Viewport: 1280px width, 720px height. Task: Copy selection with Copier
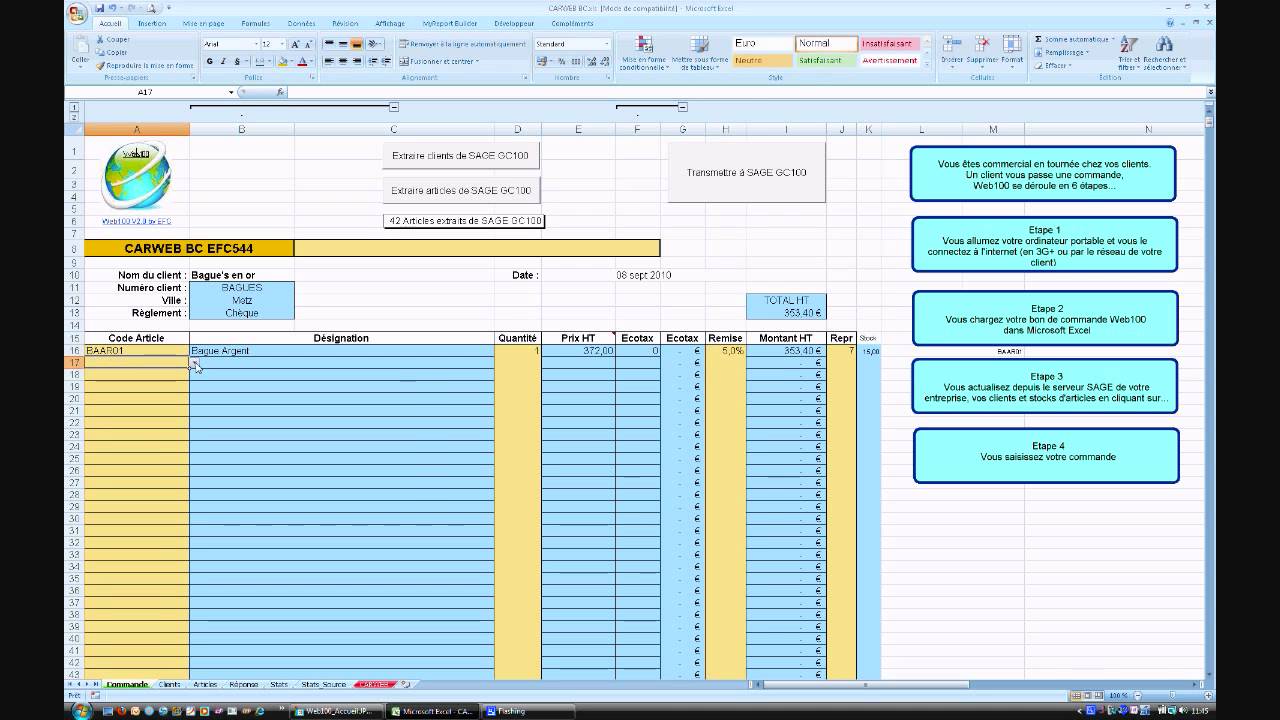pyautogui.click(x=112, y=52)
